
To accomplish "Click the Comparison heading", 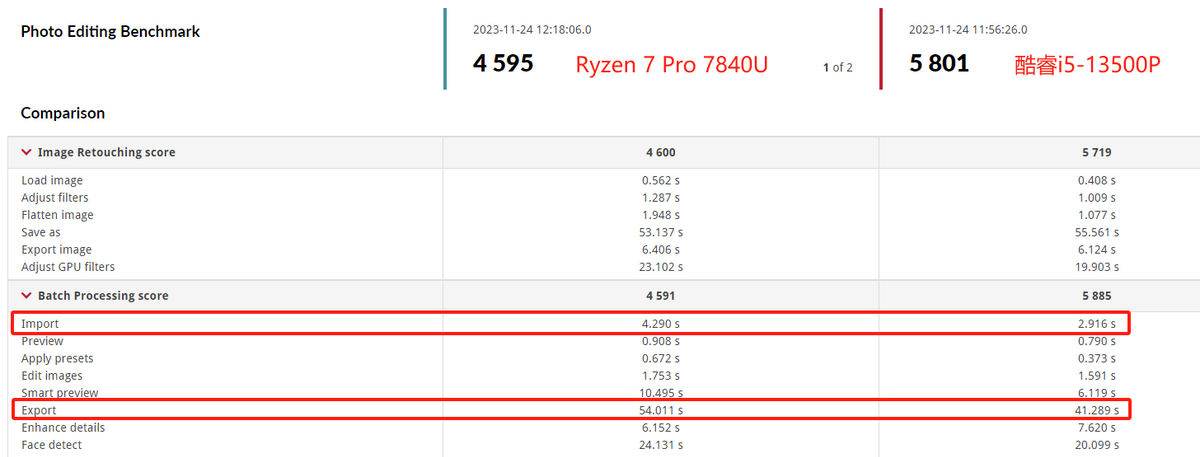I will click(x=63, y=113).
